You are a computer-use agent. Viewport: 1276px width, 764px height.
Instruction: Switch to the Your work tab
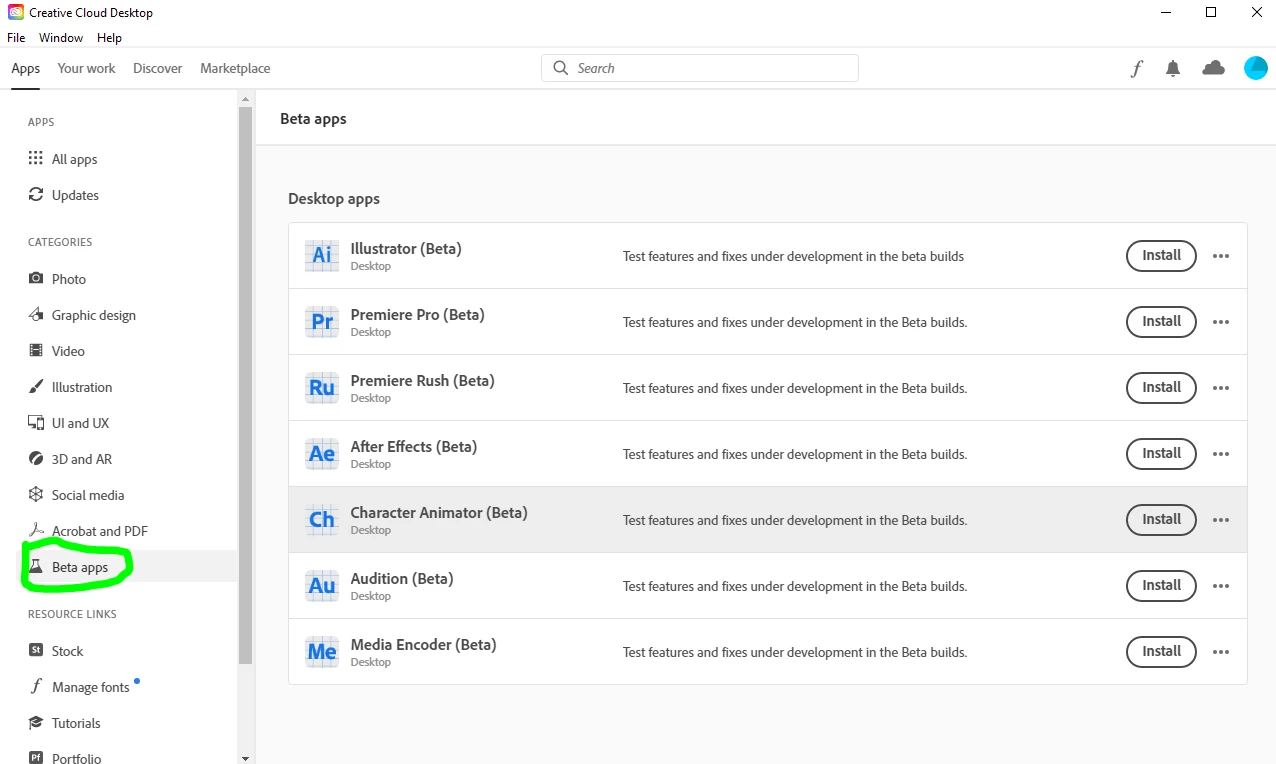point(86,68)
